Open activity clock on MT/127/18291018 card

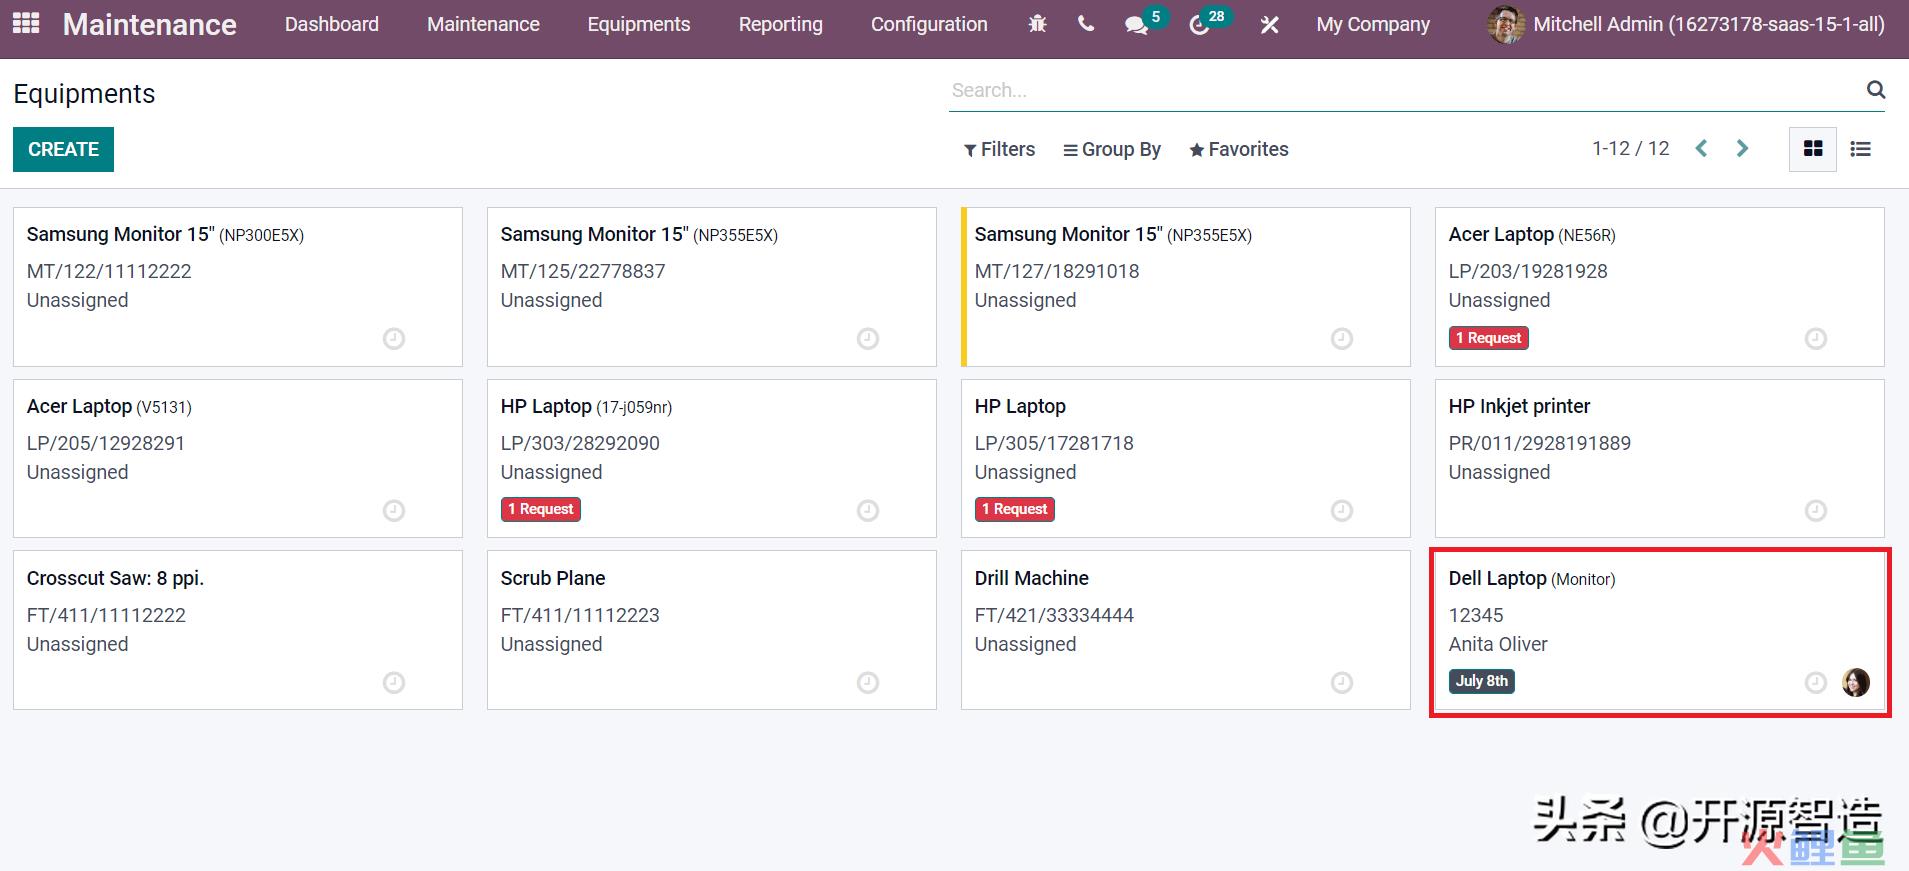1342,339
